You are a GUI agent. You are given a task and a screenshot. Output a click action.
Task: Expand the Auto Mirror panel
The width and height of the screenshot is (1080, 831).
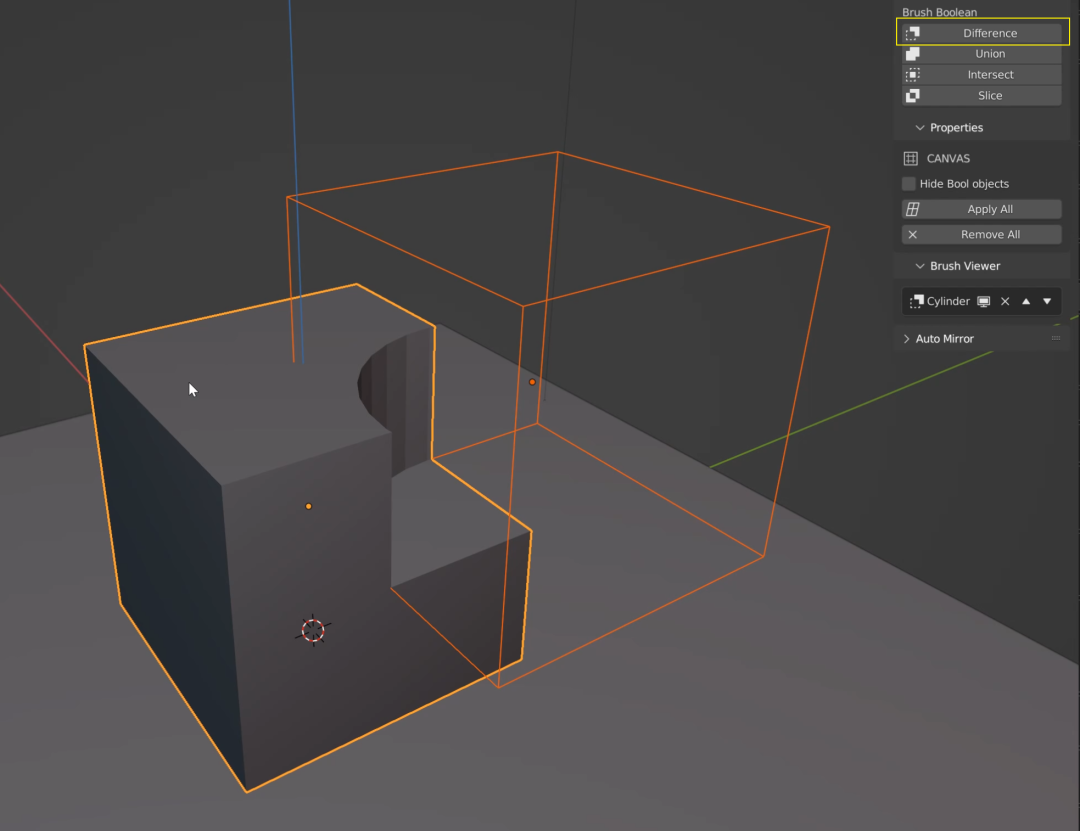[x=906, y=339]
